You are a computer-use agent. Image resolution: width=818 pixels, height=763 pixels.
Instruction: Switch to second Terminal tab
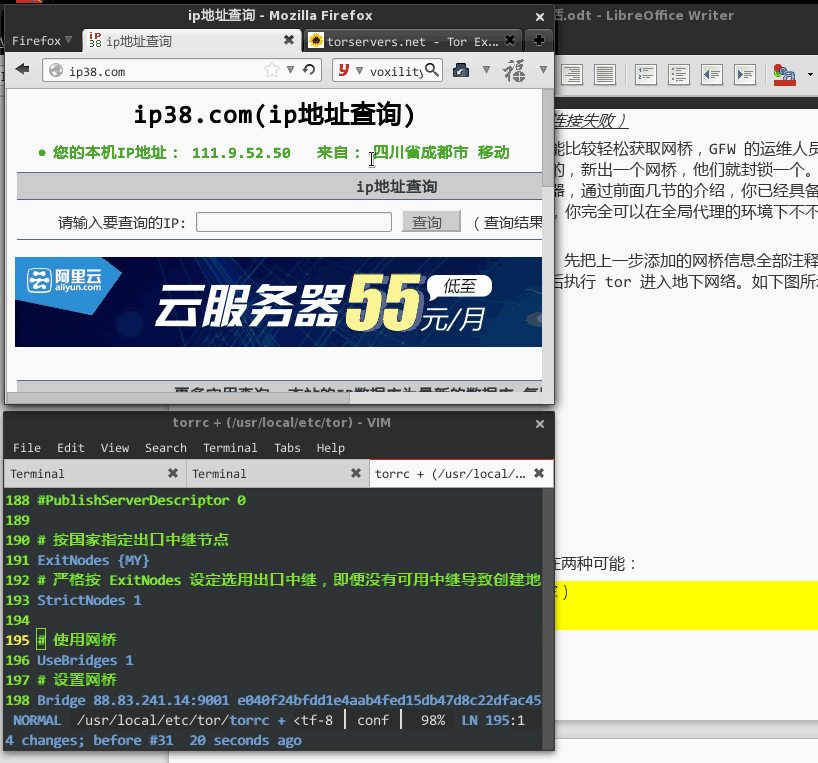coord(278,474)
